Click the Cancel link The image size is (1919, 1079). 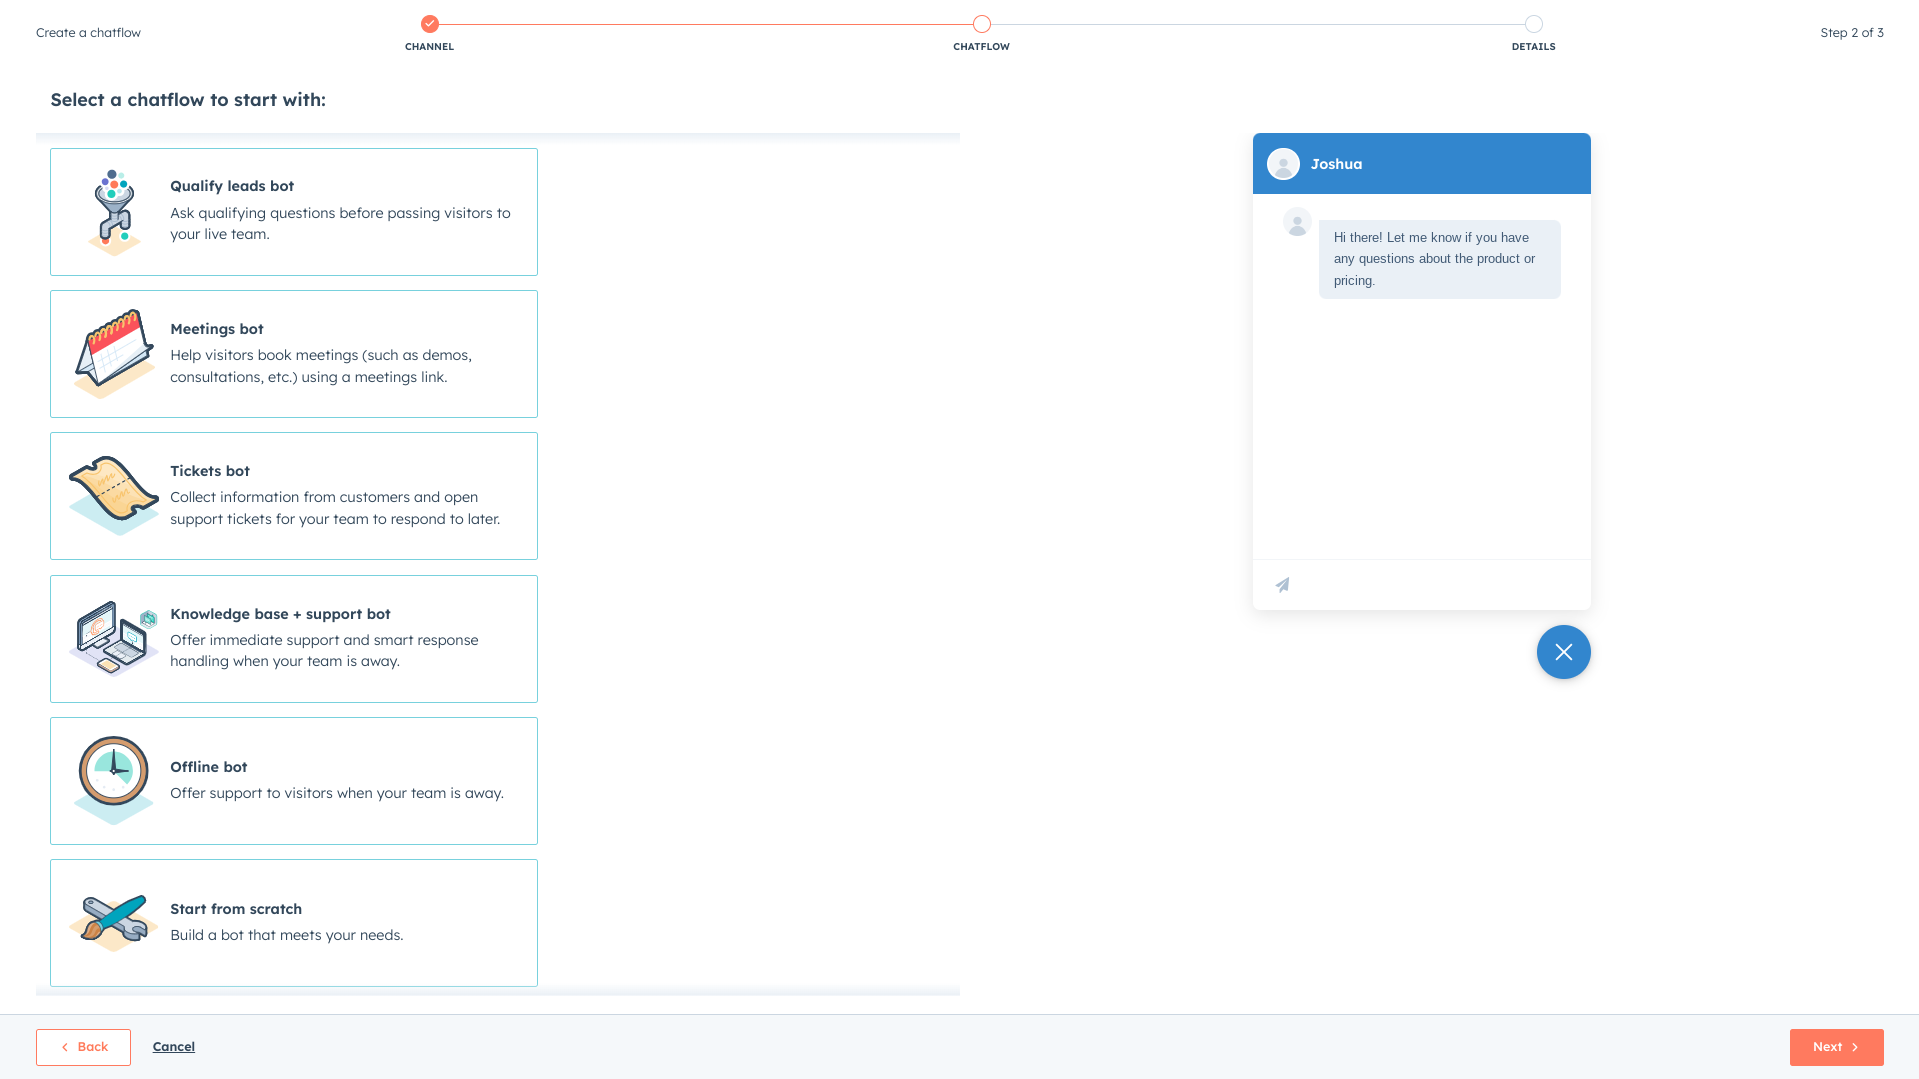coord(174,1047)
